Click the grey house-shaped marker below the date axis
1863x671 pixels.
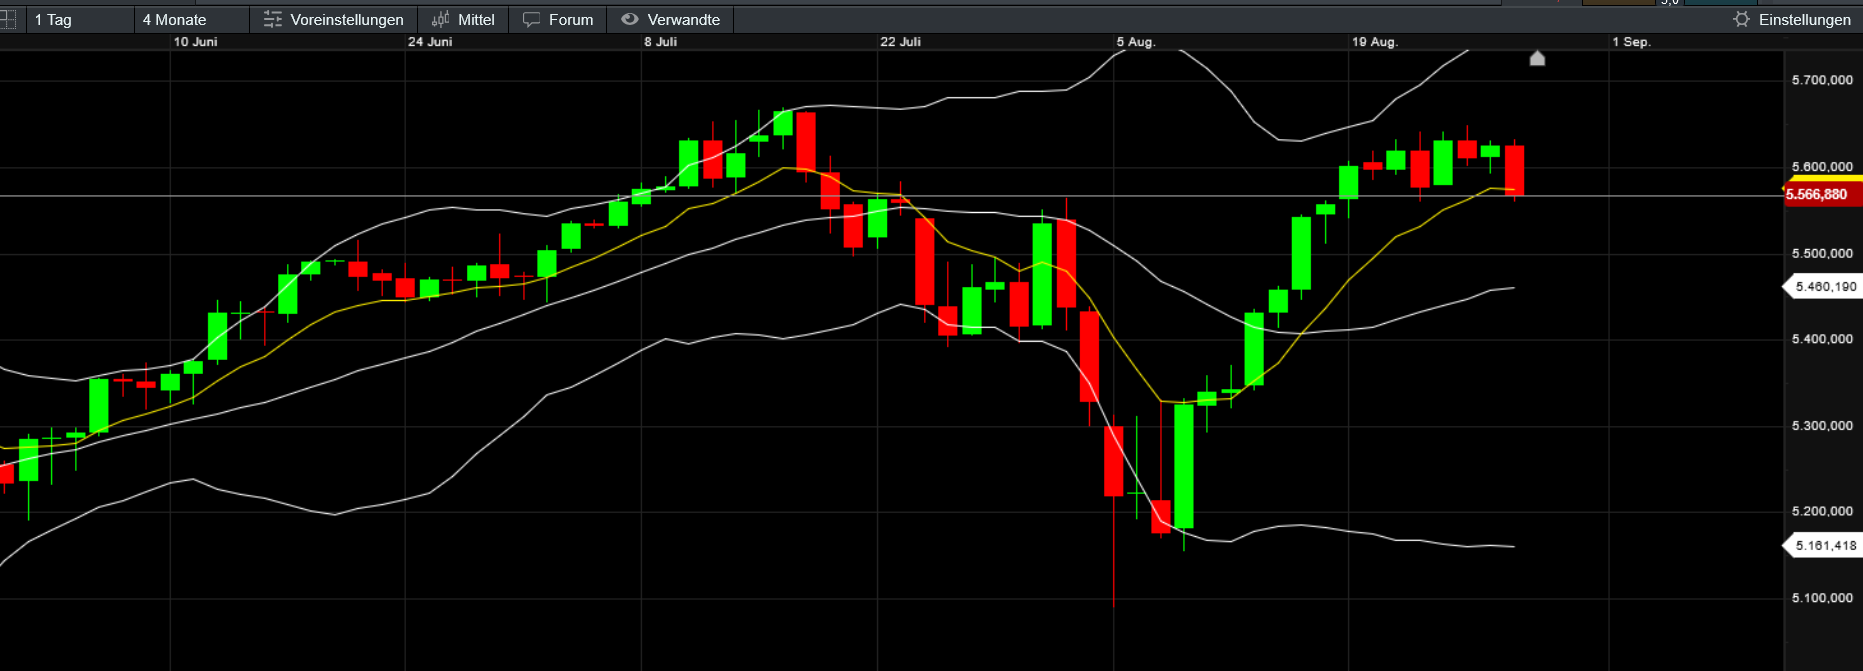pos(1537,58)
